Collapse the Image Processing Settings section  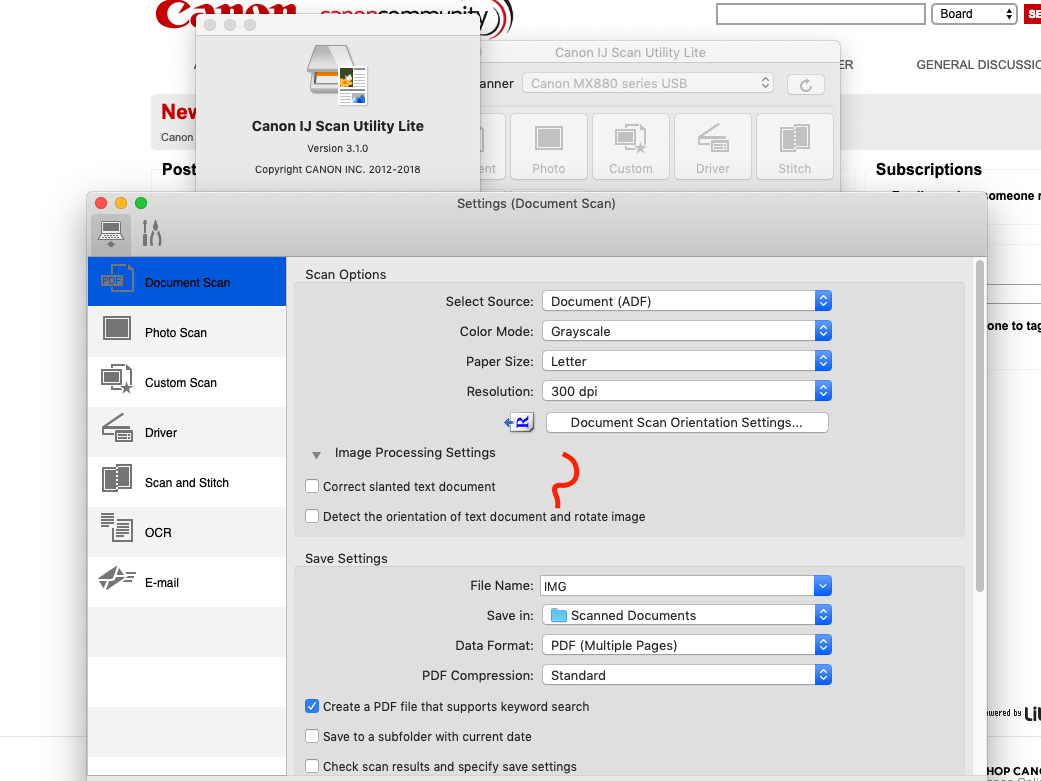pyautogui.click(x=317, y=453)
